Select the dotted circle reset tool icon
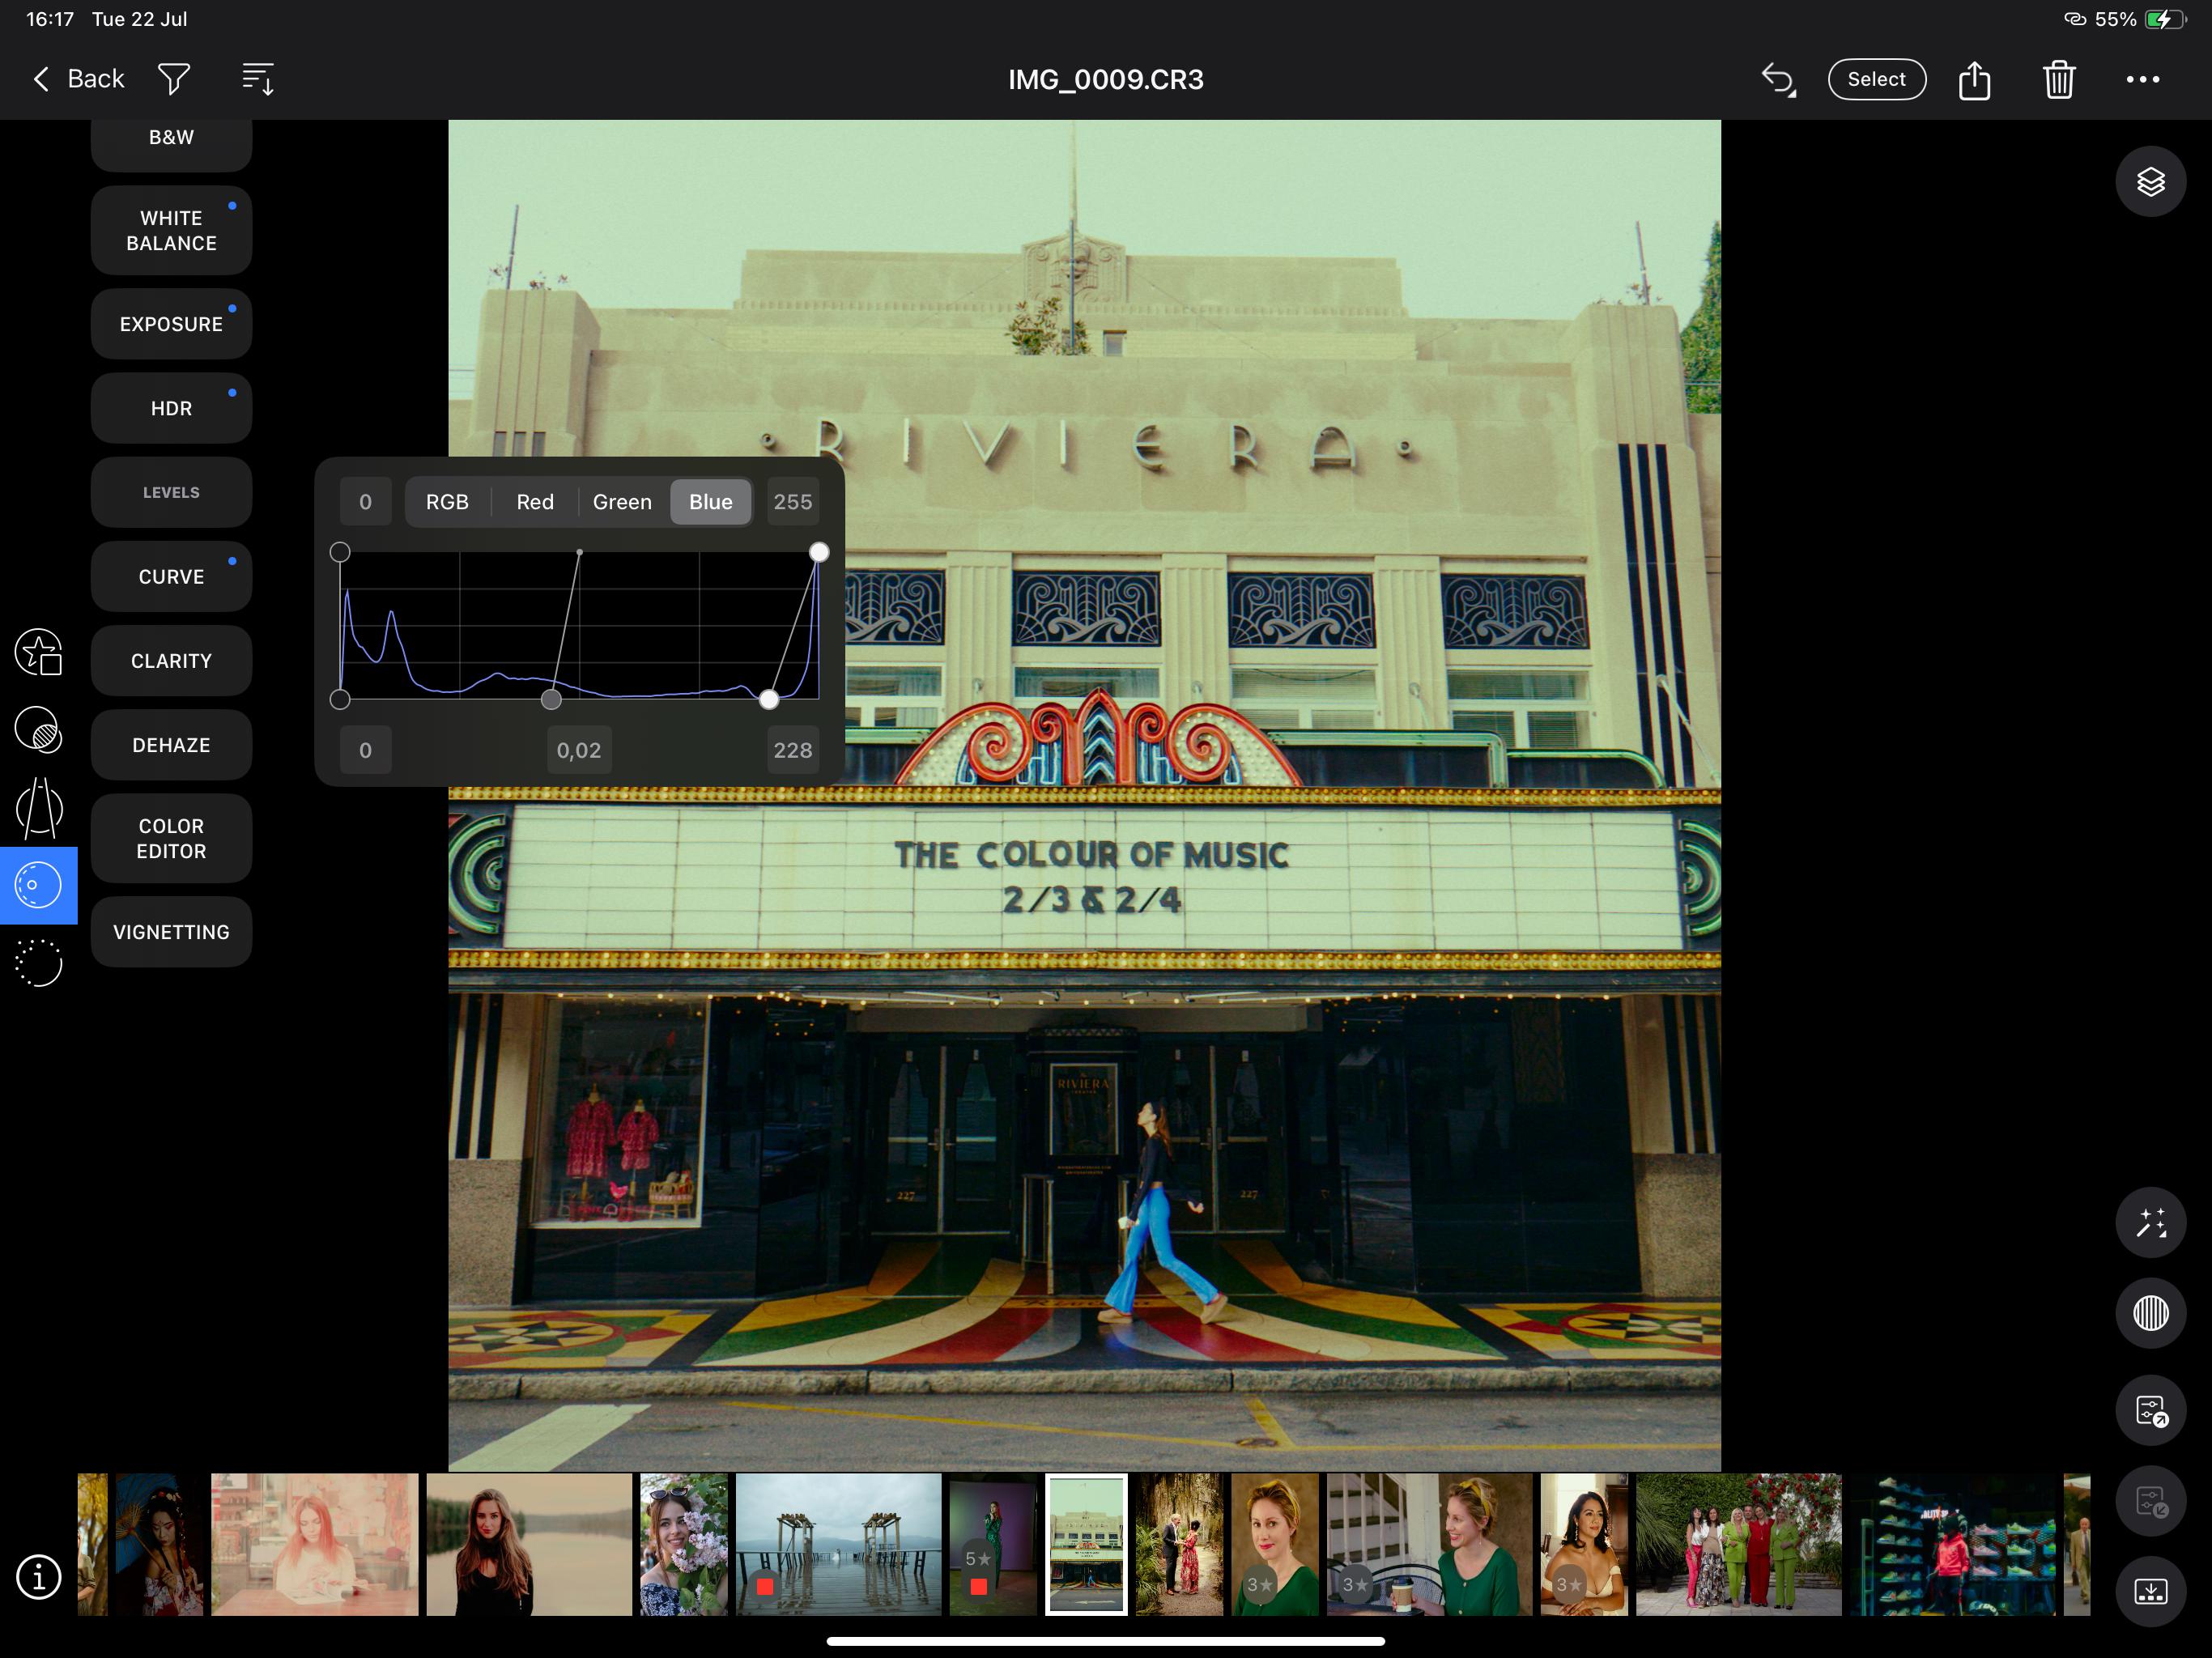This screenshot has width=2212, height=1658. point(39,963)
